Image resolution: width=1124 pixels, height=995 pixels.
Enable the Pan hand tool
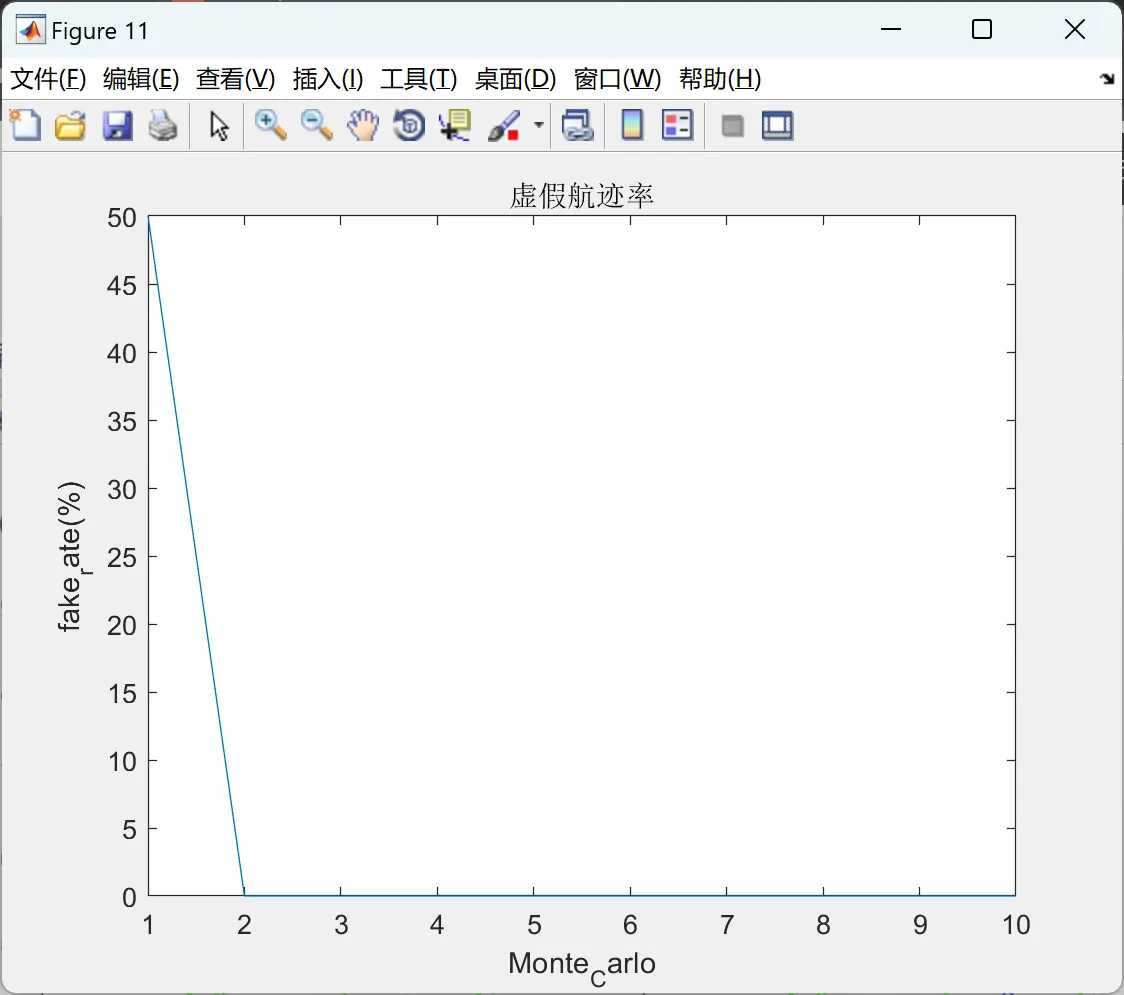pos(363,125)
